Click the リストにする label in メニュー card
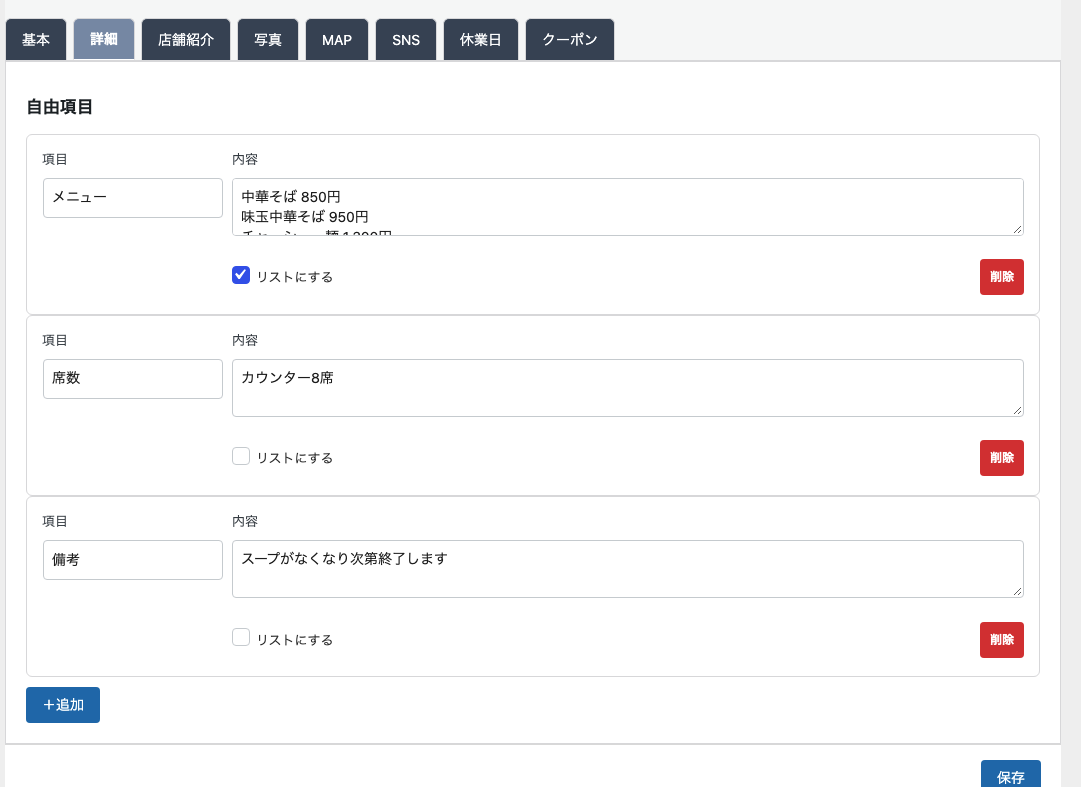This screenshot has width=1081, height=787. click(294, 277)
